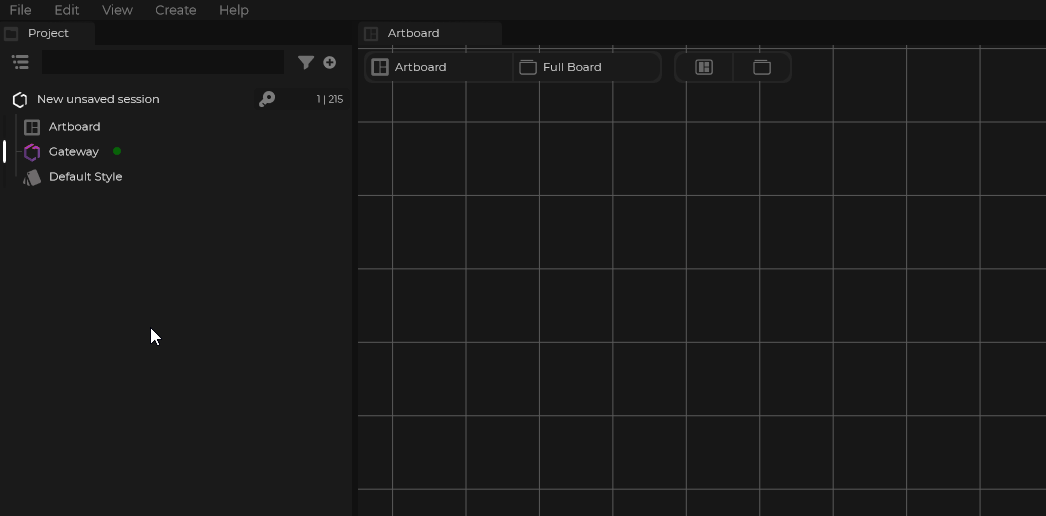Select Default Style in project tree
Viewport: 1046px width, 516px height.
85,177
